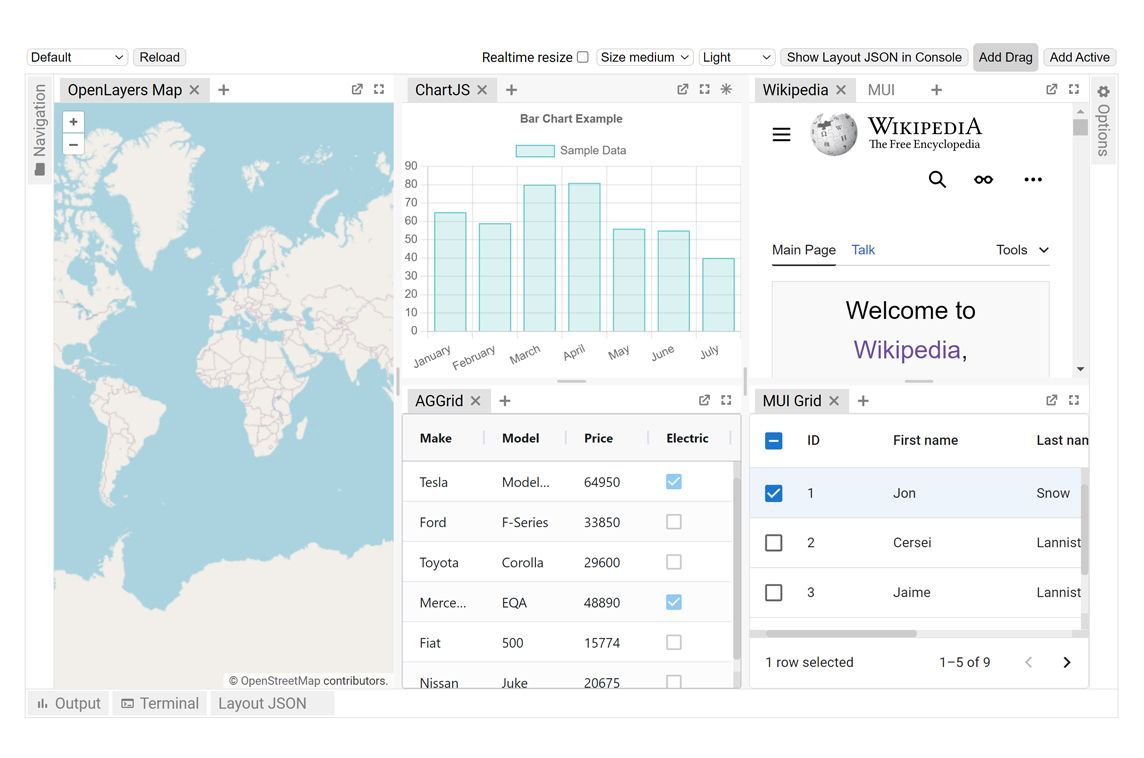Close the AGGrid tab

click(x=475, y=401)
